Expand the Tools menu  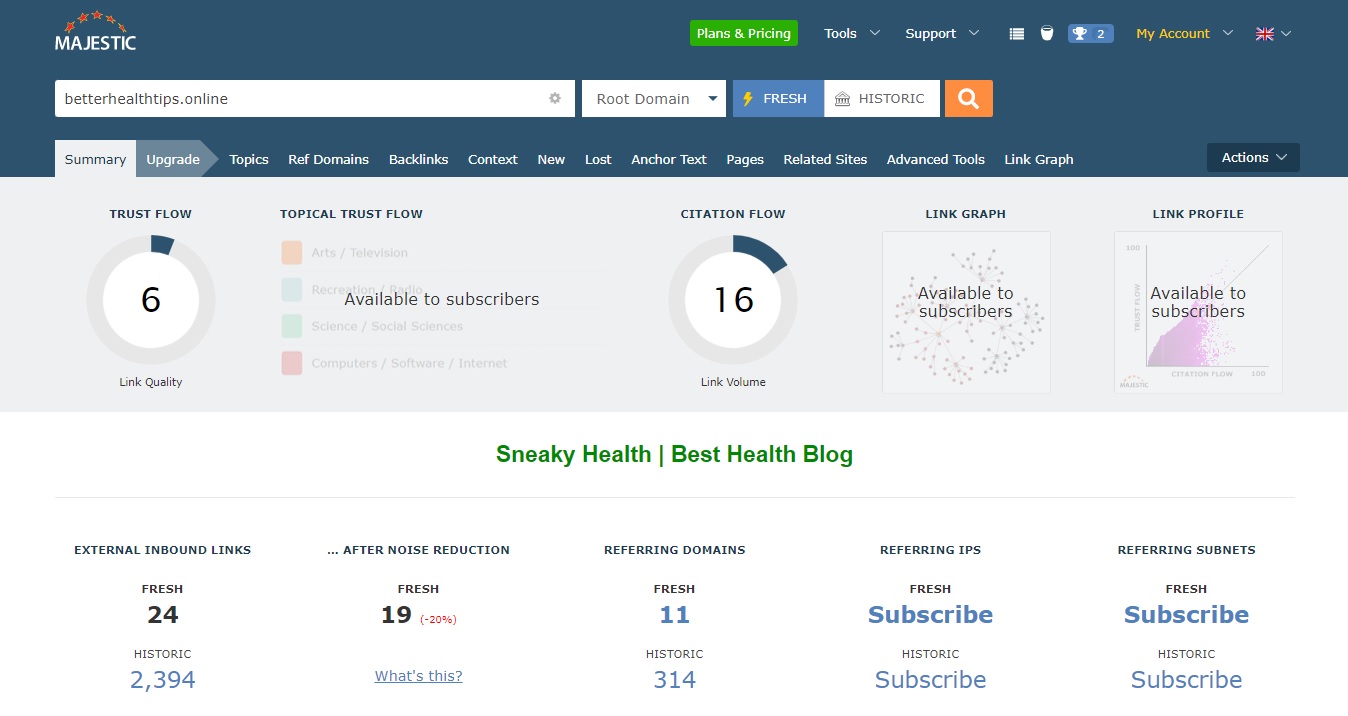(852, 33)
